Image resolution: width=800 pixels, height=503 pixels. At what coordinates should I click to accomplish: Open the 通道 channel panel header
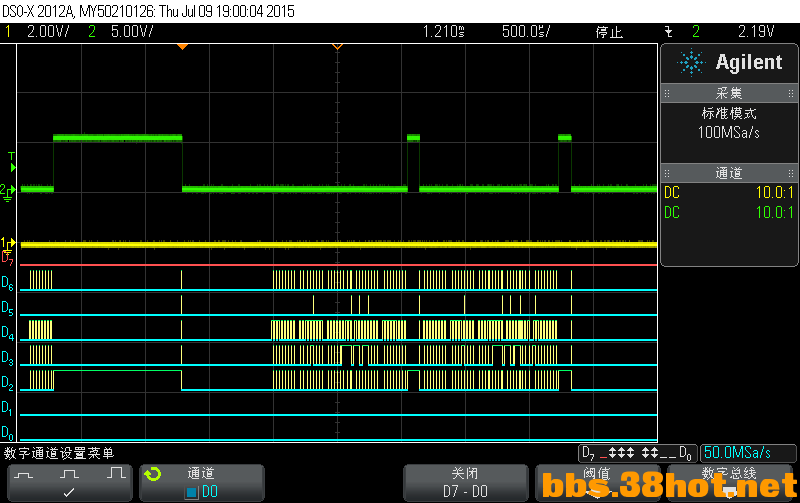[730, 173]
